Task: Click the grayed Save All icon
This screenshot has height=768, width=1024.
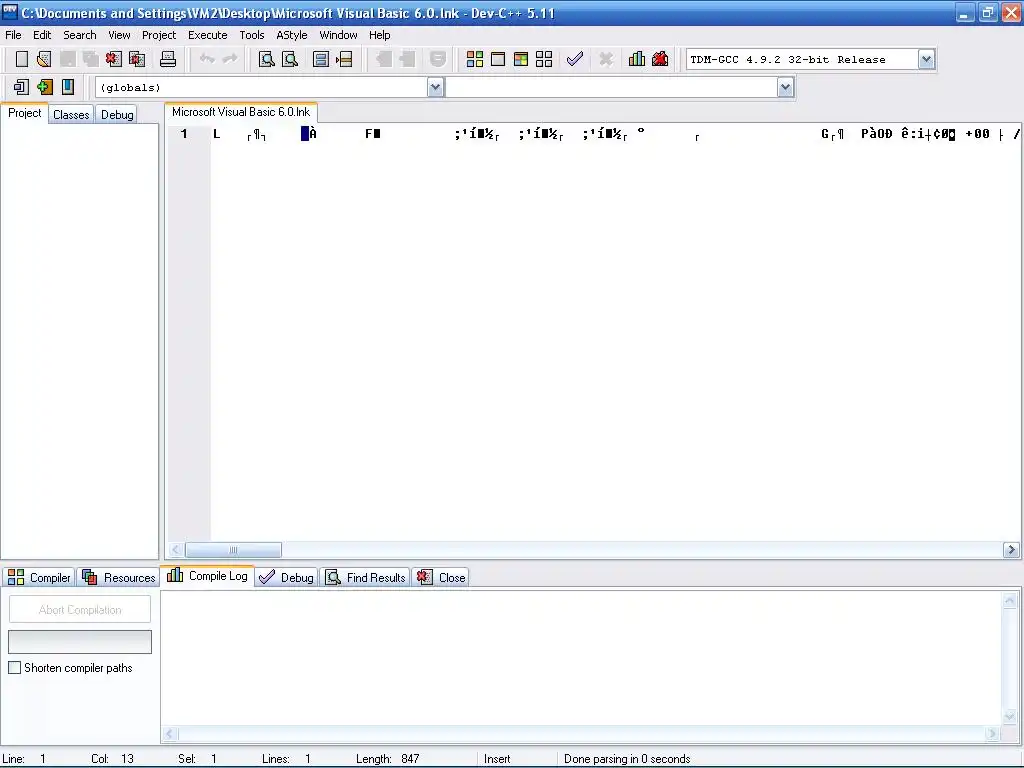Action: [91, 59]
